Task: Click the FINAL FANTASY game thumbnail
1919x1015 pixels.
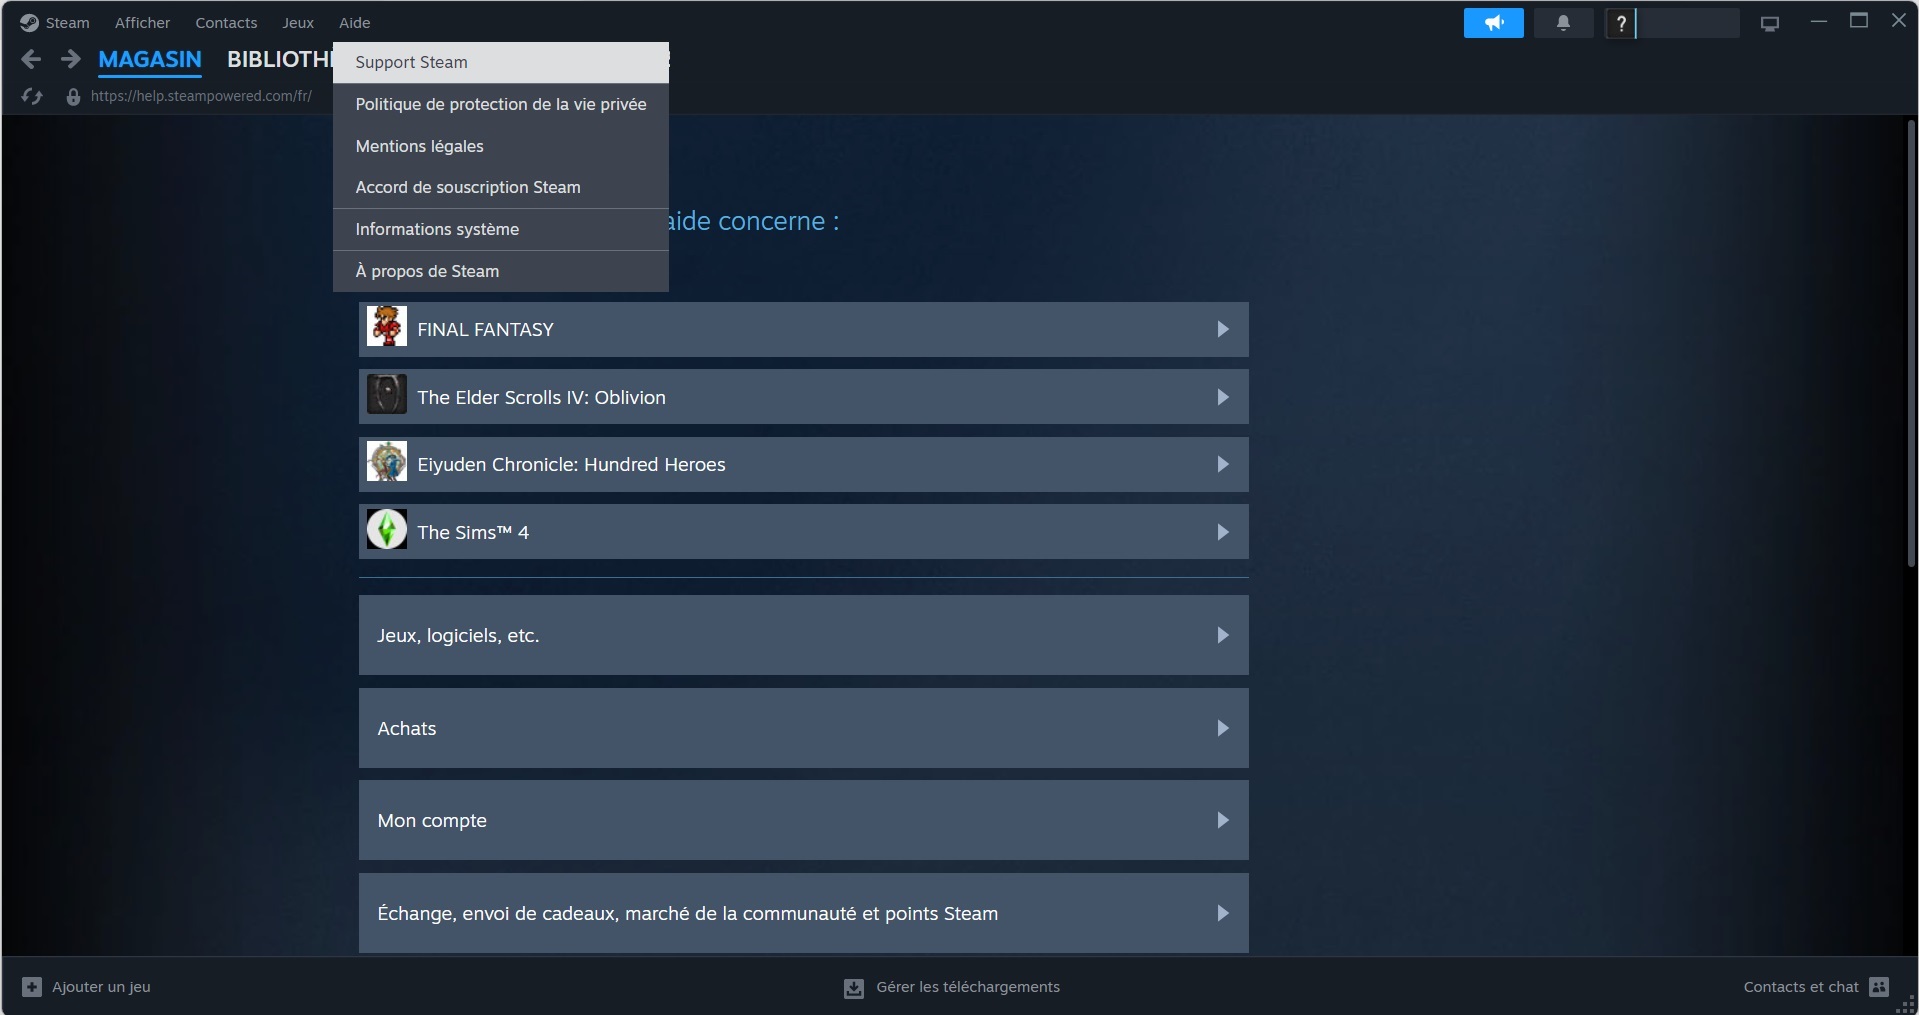Action: click(x=387, y=327)
